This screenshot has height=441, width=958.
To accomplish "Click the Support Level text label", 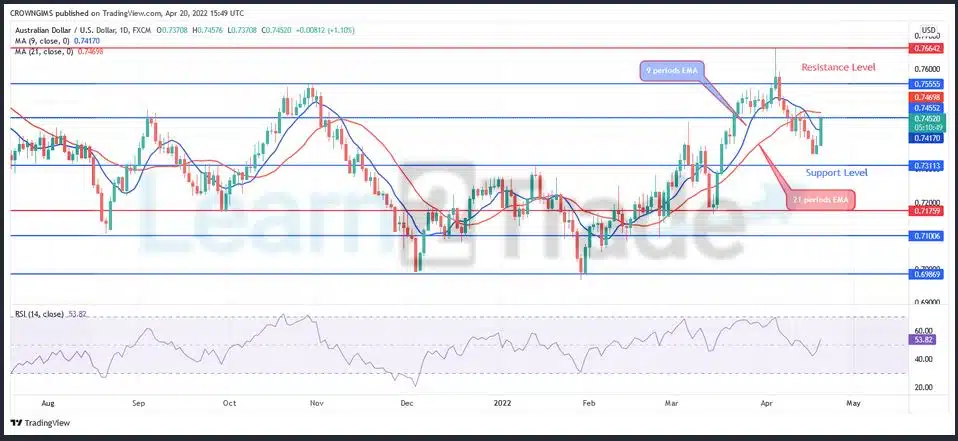I will click(836, 173).
